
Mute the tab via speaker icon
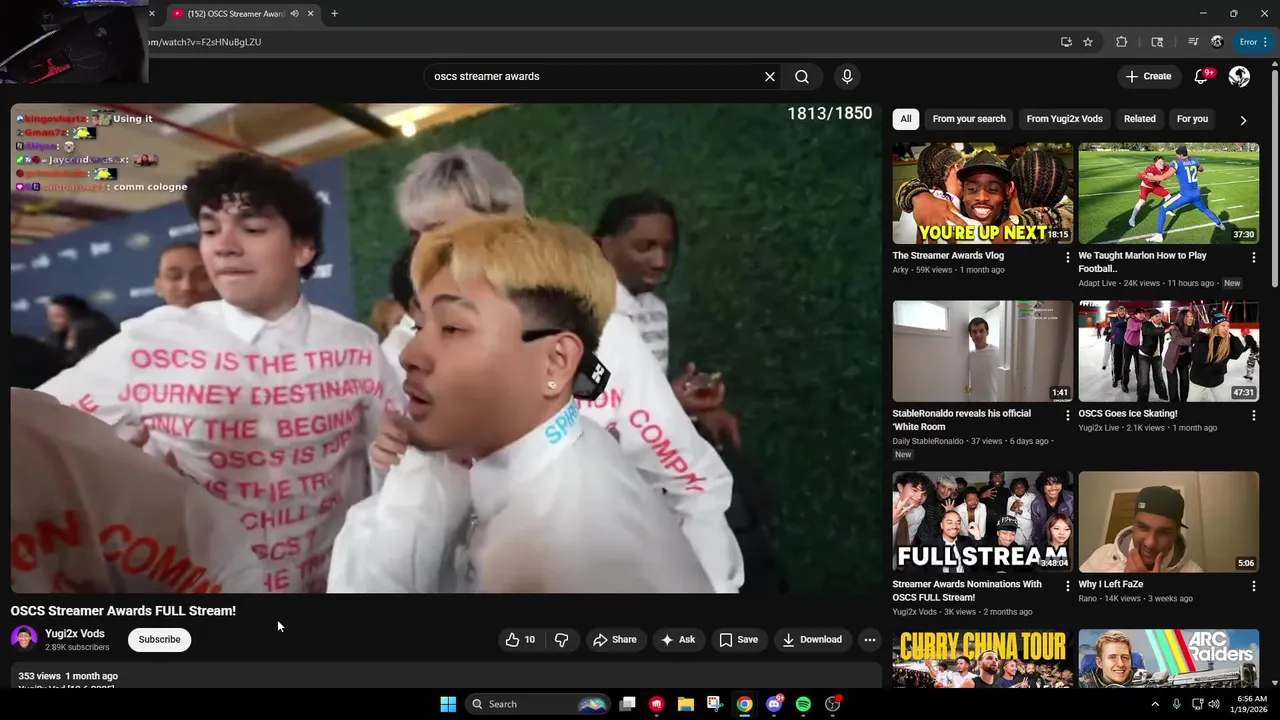pos(294,14)
